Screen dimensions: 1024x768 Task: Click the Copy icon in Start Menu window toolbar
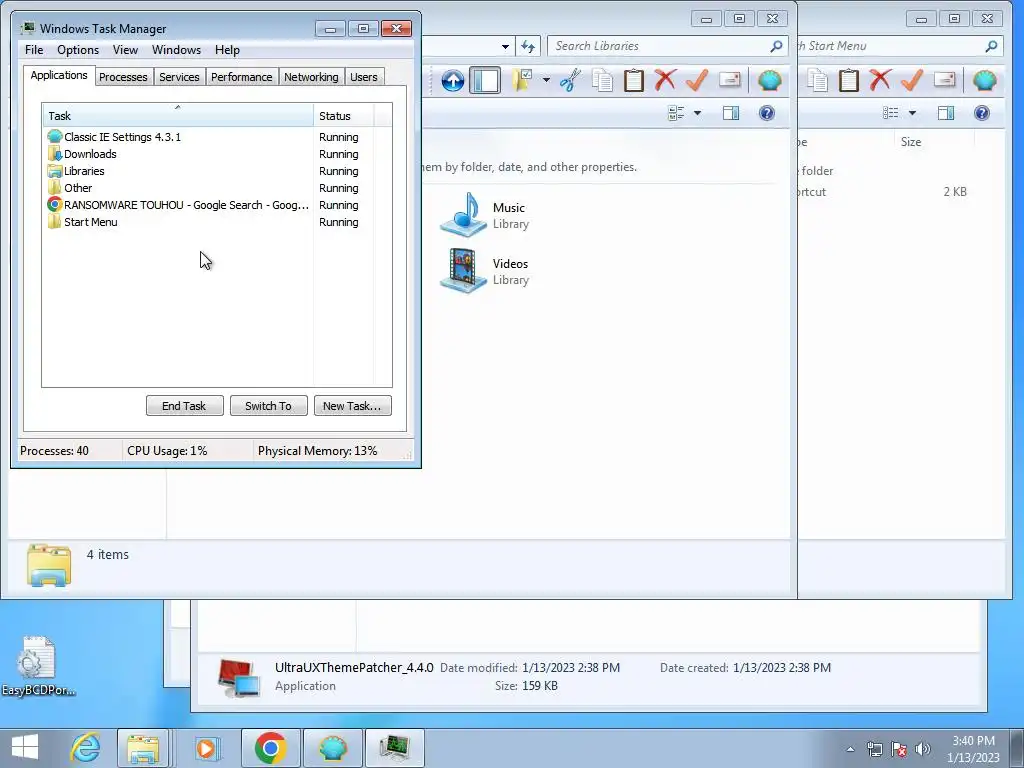click(817, 81)
